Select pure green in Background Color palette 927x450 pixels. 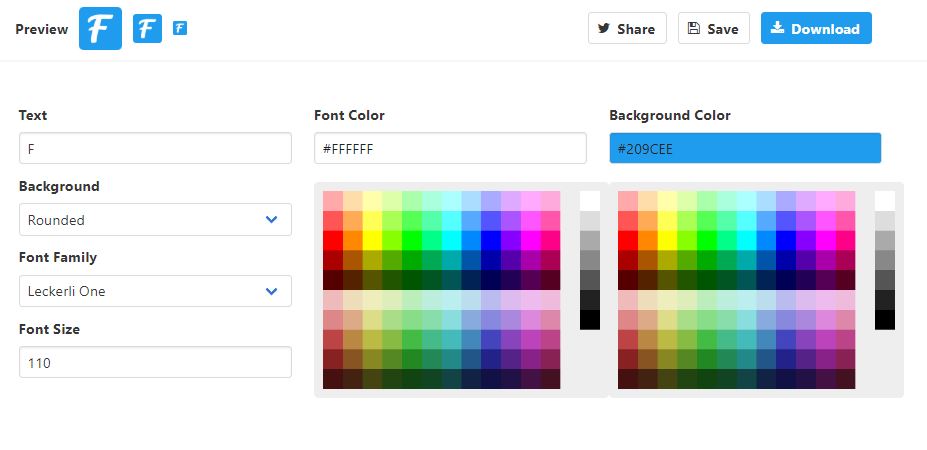707,240
